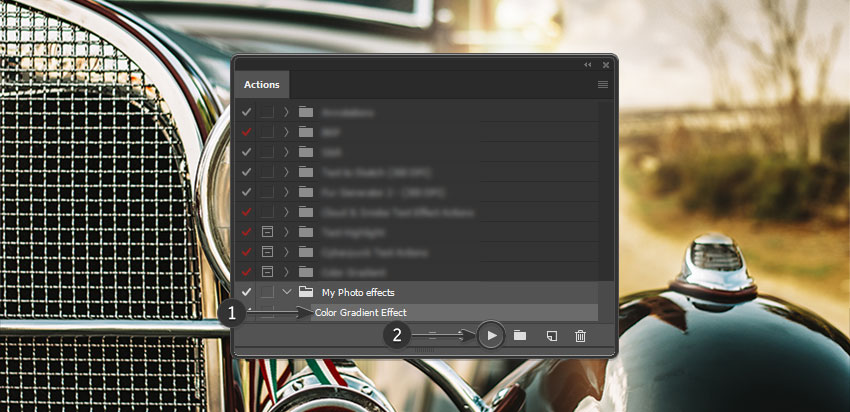Close the Actions panel

[606, 65]
